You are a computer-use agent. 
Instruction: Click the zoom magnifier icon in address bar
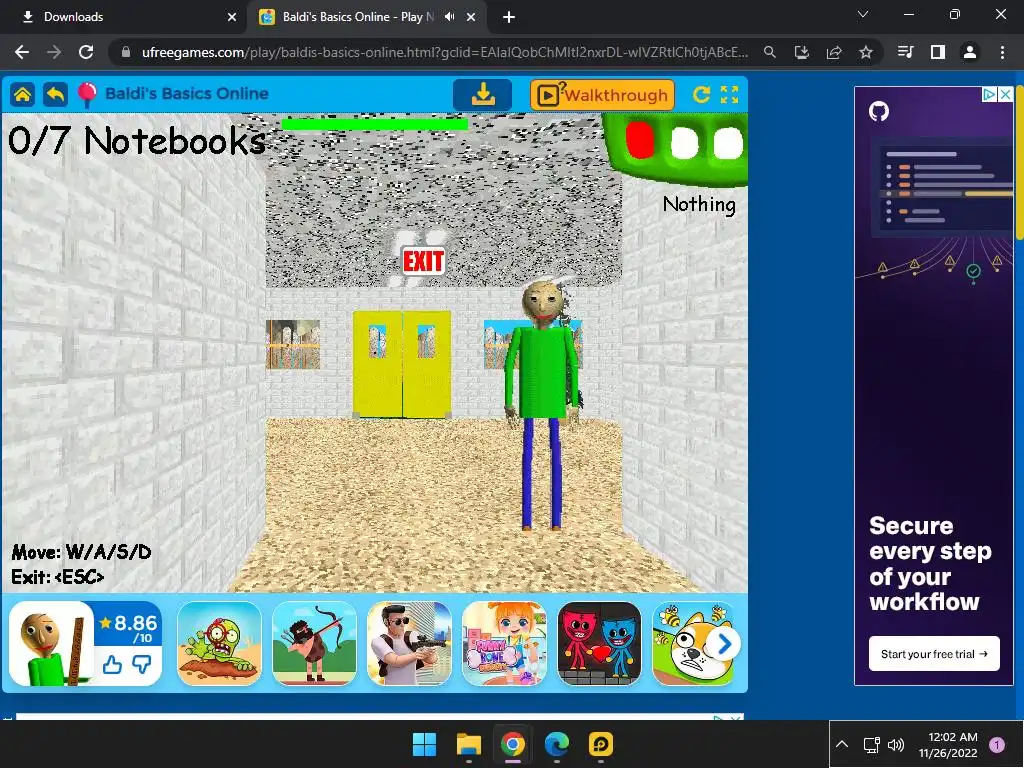click(x=770, y=52)
